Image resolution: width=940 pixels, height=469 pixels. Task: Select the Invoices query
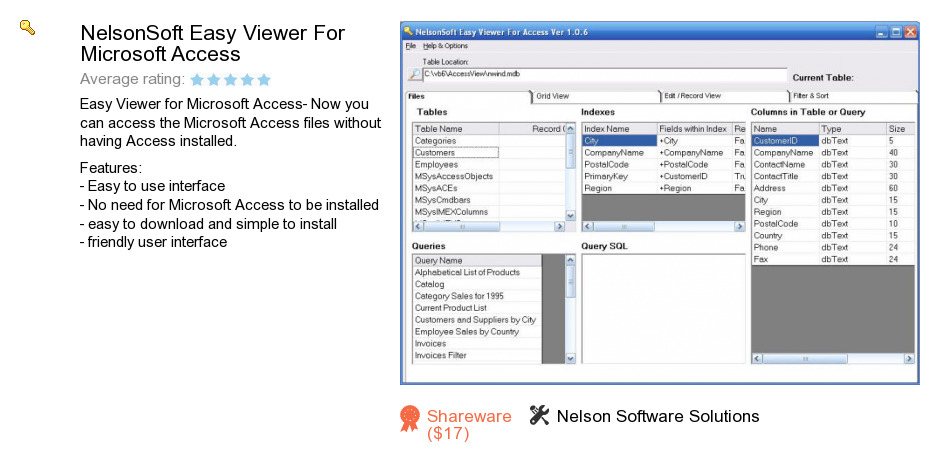pyautogui.click(x=477, y=344)
